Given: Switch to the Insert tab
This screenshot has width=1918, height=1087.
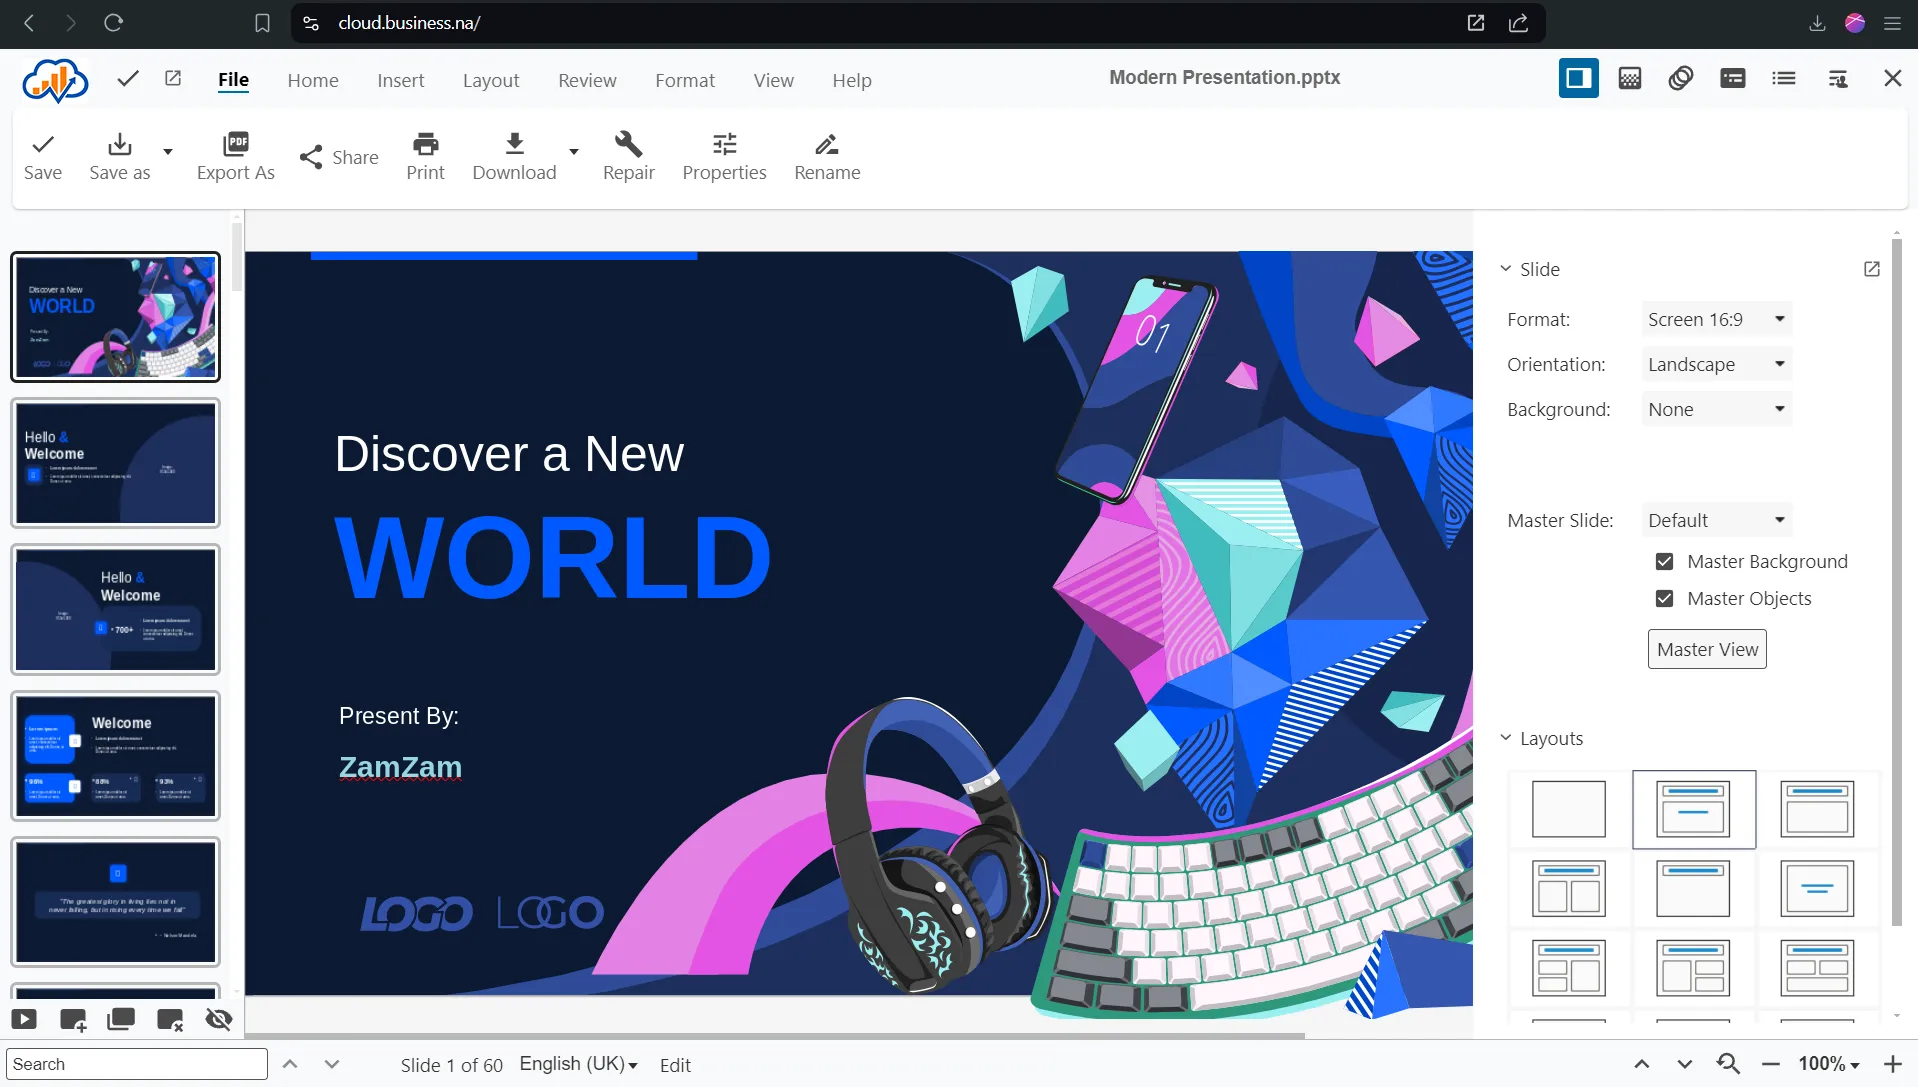Looking at the screenshot, I should click(x=400, y=80).
